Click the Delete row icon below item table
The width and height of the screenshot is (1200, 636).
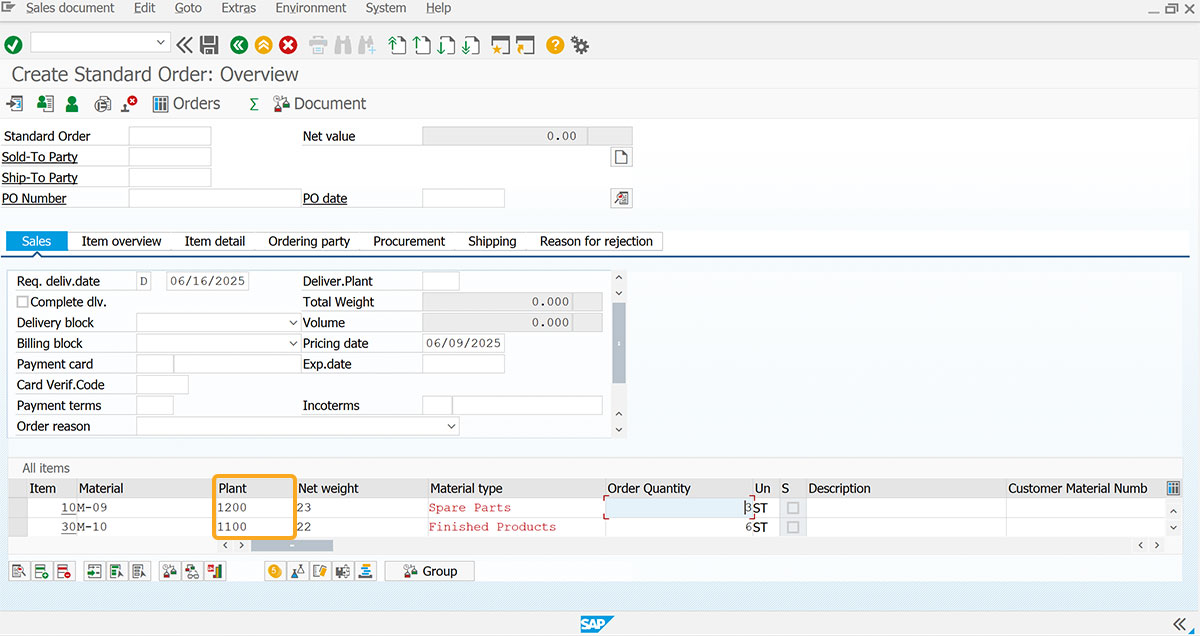[63, 571]
